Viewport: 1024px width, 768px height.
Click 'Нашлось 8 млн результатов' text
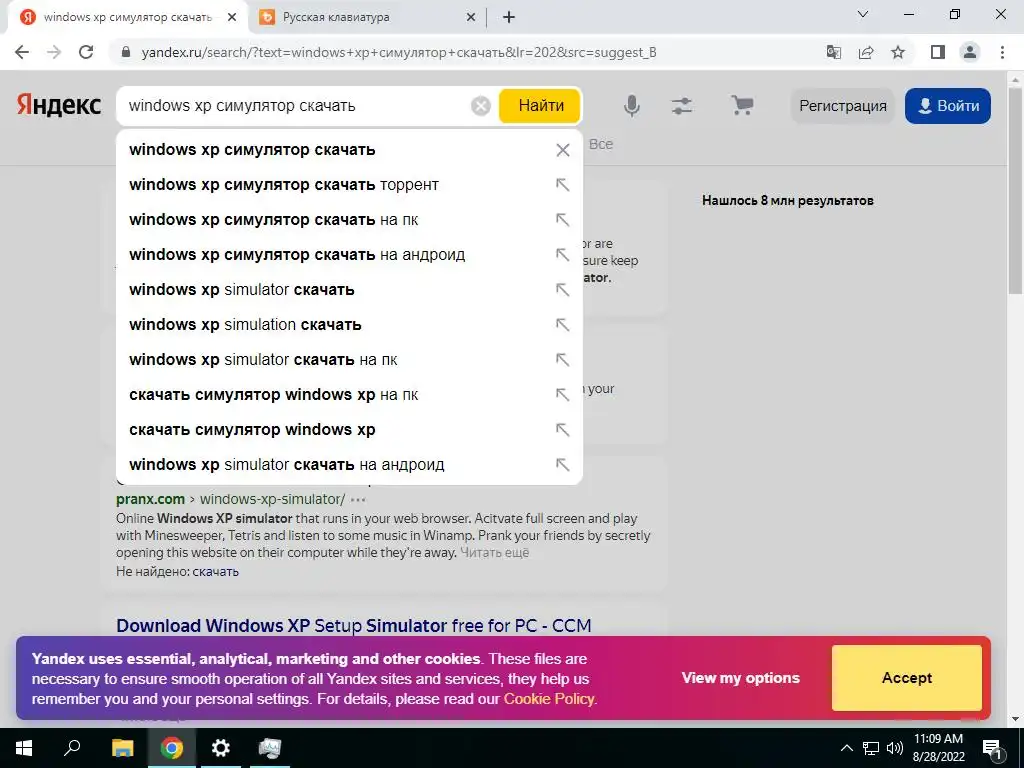(x=788, y=200)
